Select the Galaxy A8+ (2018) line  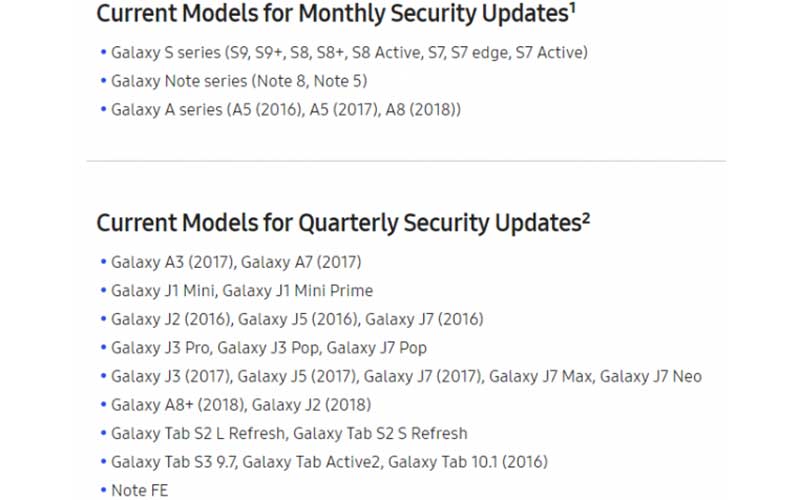[x=241, y=405]
